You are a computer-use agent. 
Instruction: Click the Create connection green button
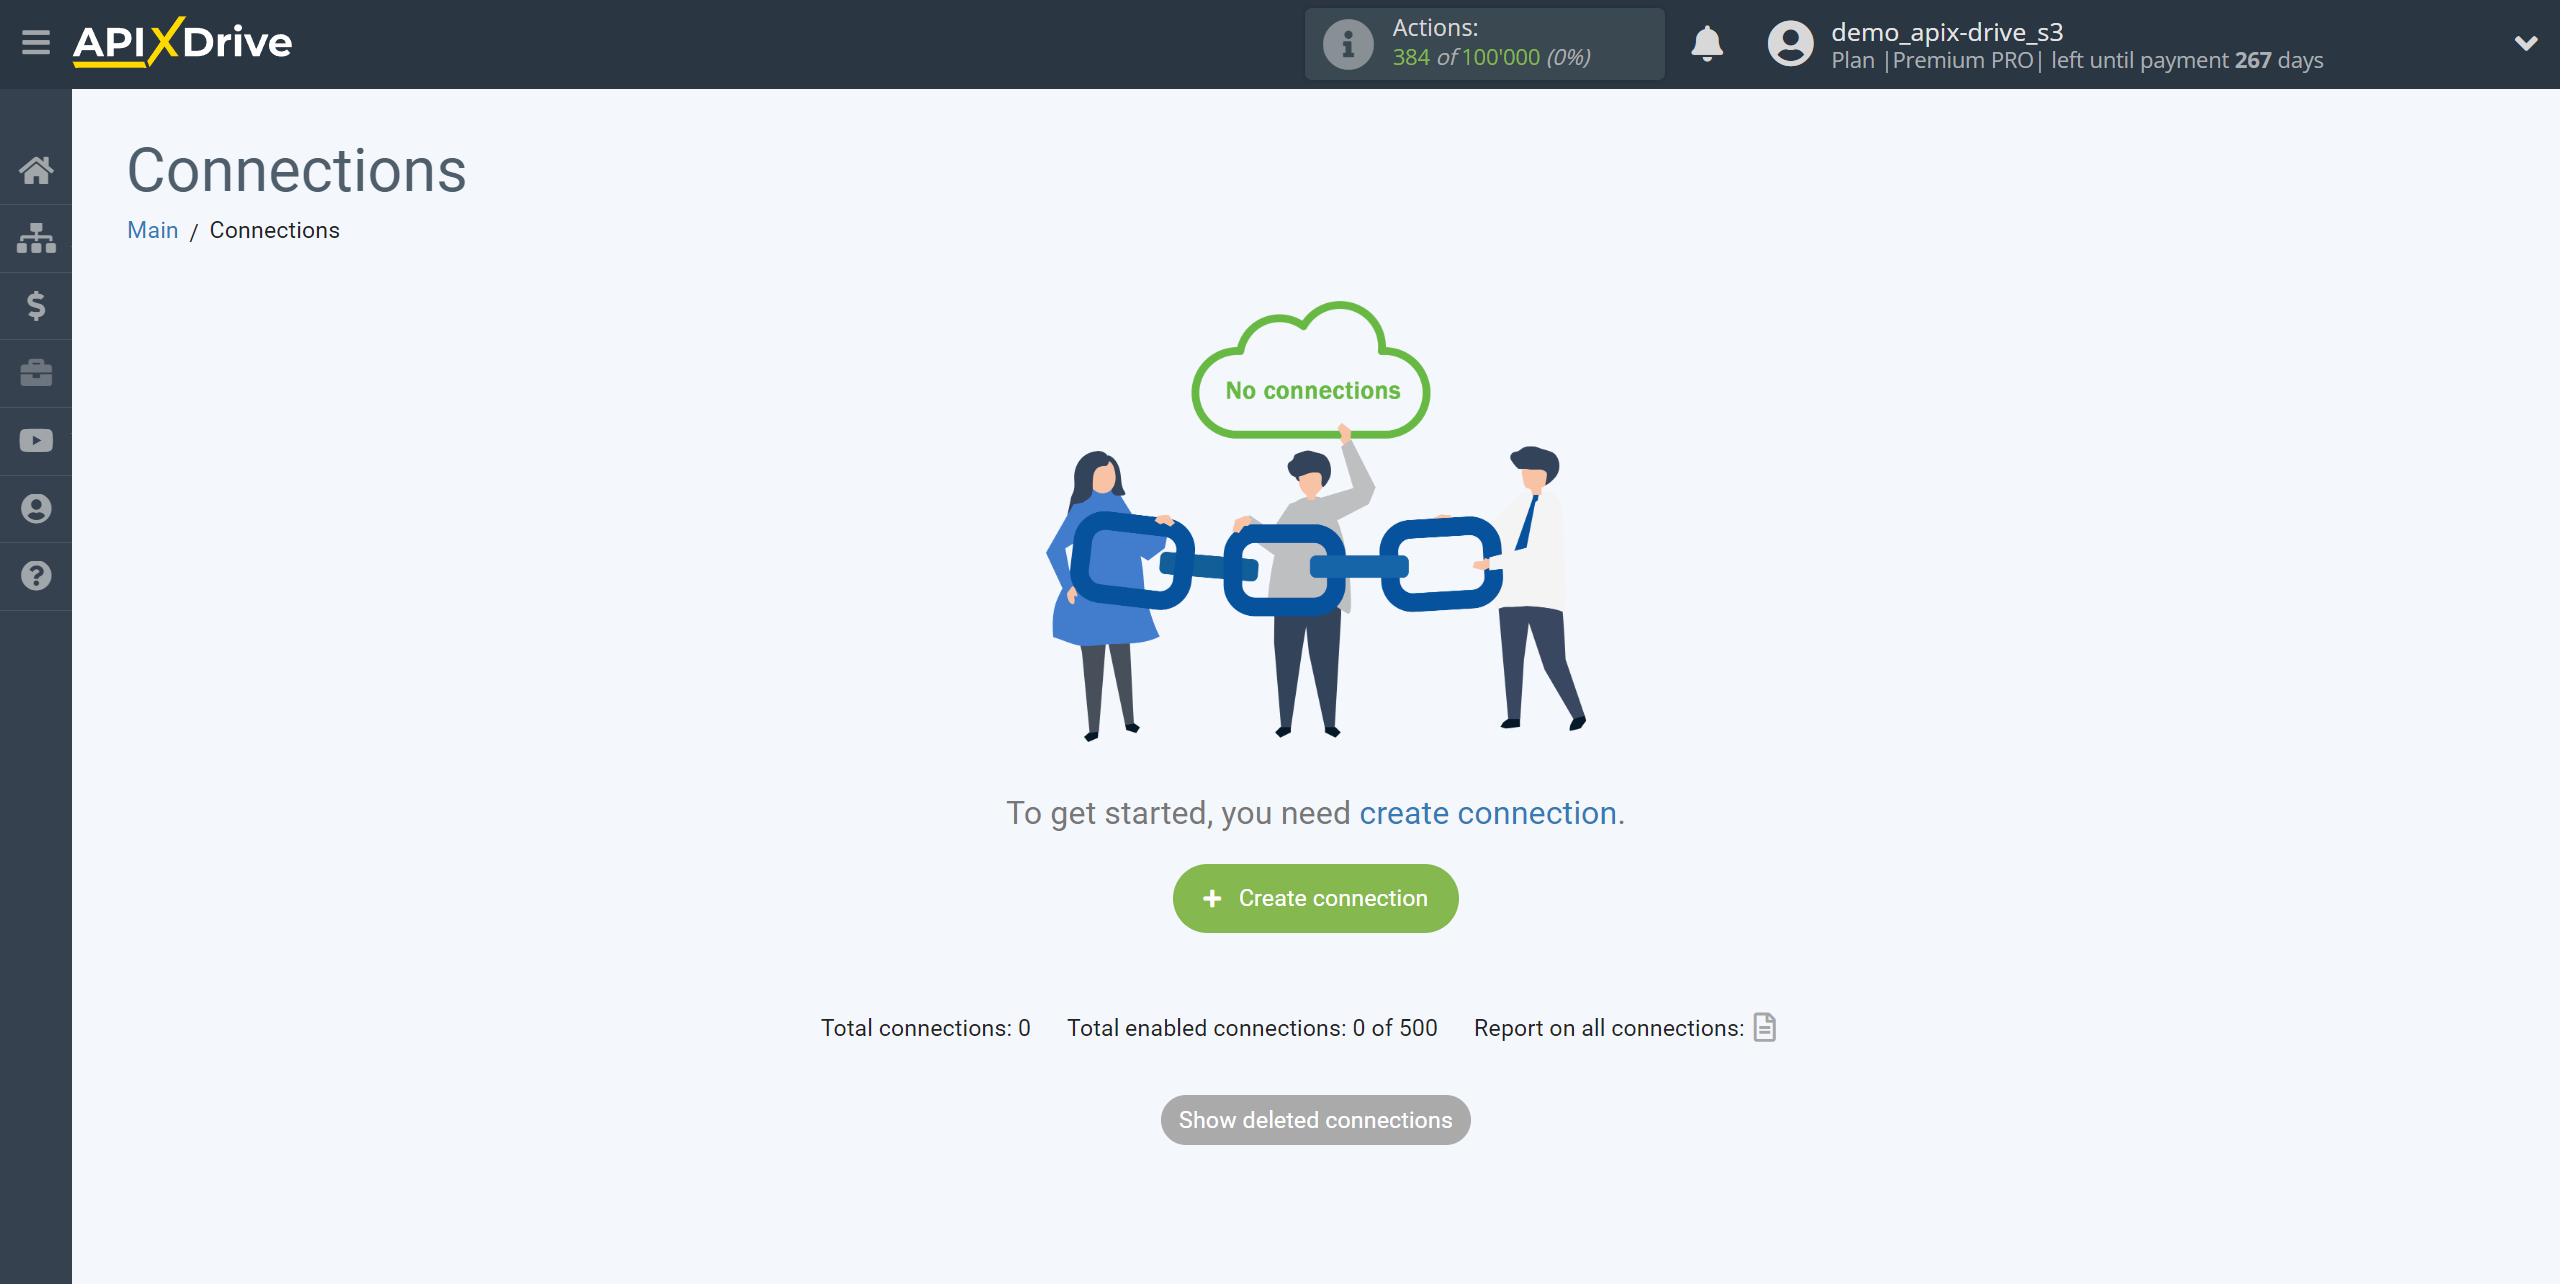pos(1314,897)
